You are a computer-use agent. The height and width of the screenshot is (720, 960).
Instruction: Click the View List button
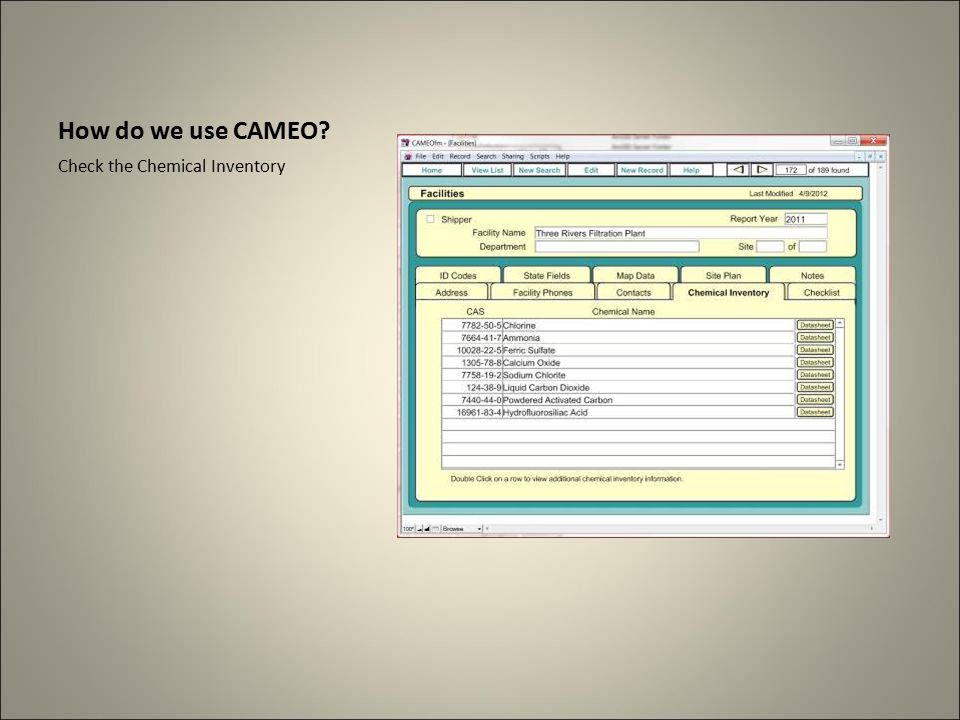[487, 170]
